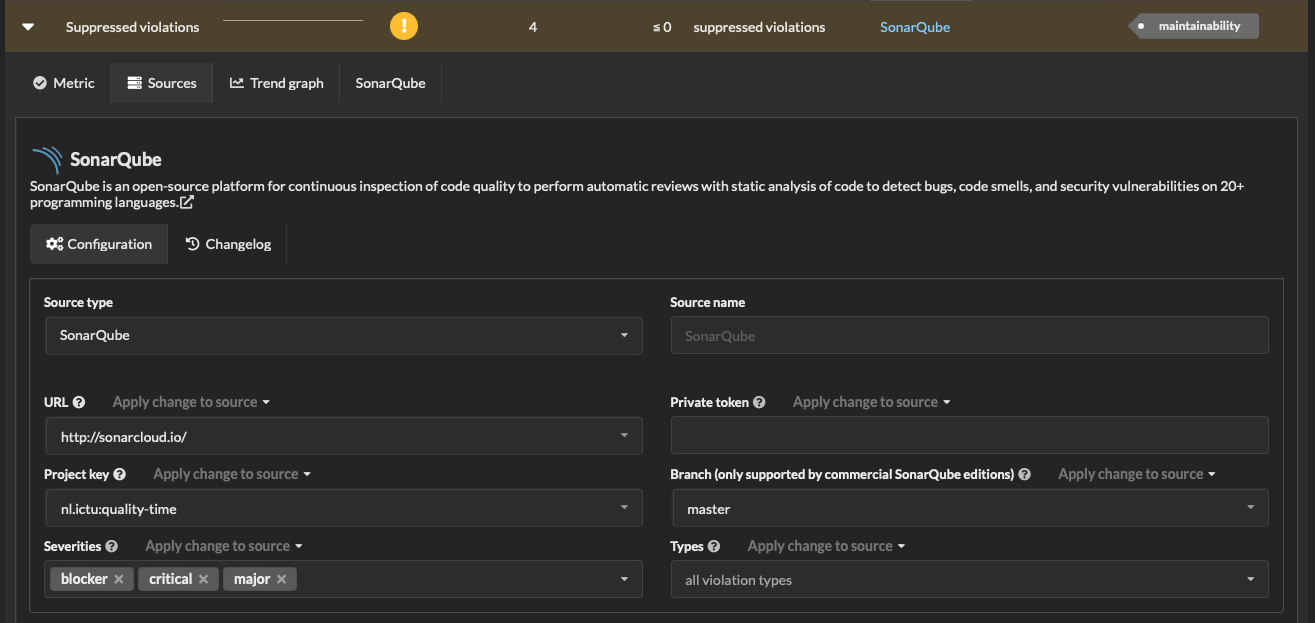Open the URL field dropdown arrow
Viewport: 1315px width, 623px height.
click(624, 436)
